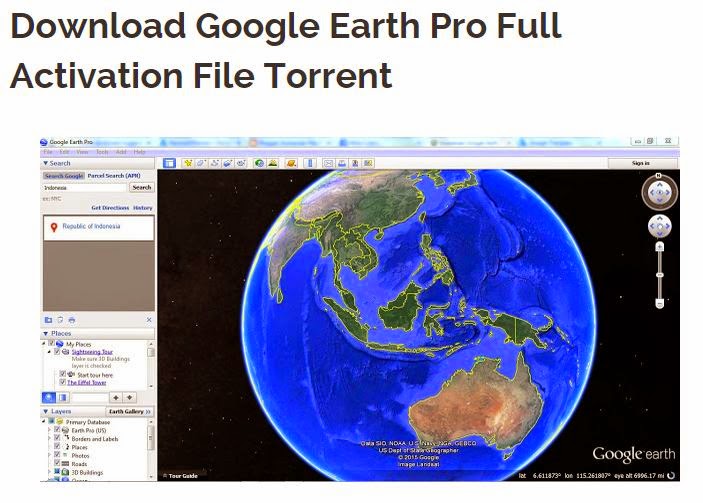Switch planets via the Saturn icon
703x503 pixels.
(x=291, y=163)
